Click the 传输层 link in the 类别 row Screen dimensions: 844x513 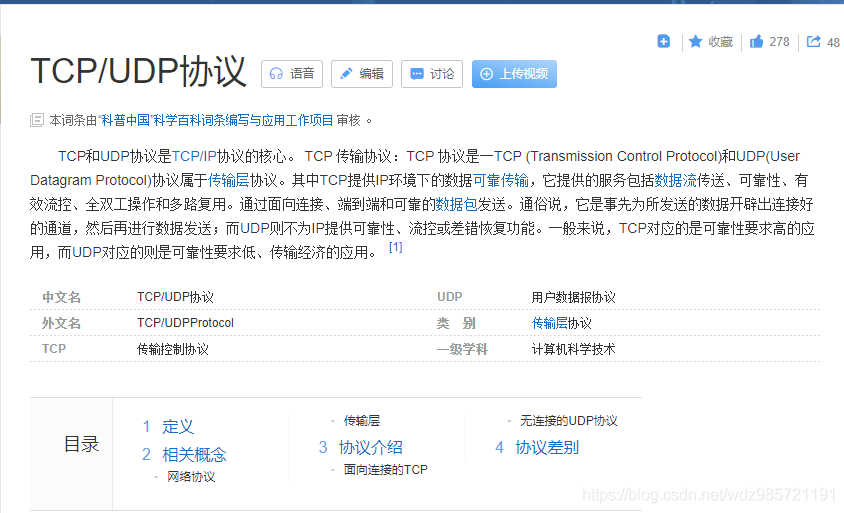[x=550, y=323]
